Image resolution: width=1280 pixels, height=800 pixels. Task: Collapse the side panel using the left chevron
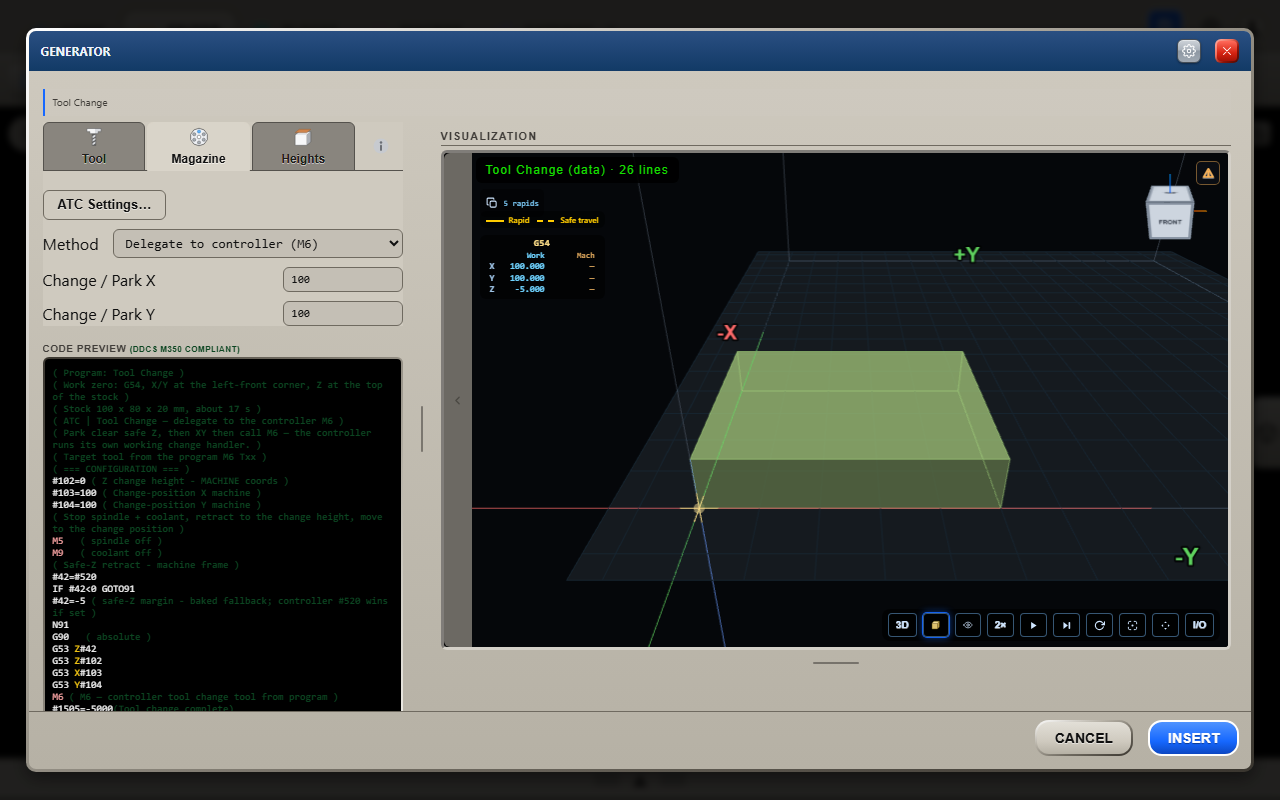click(458, 401)
